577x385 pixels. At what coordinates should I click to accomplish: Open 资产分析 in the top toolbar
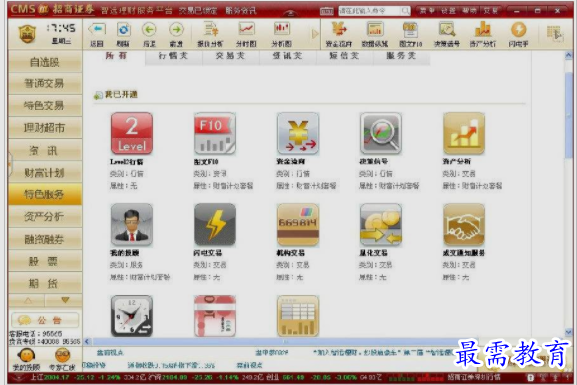point(483,34)
